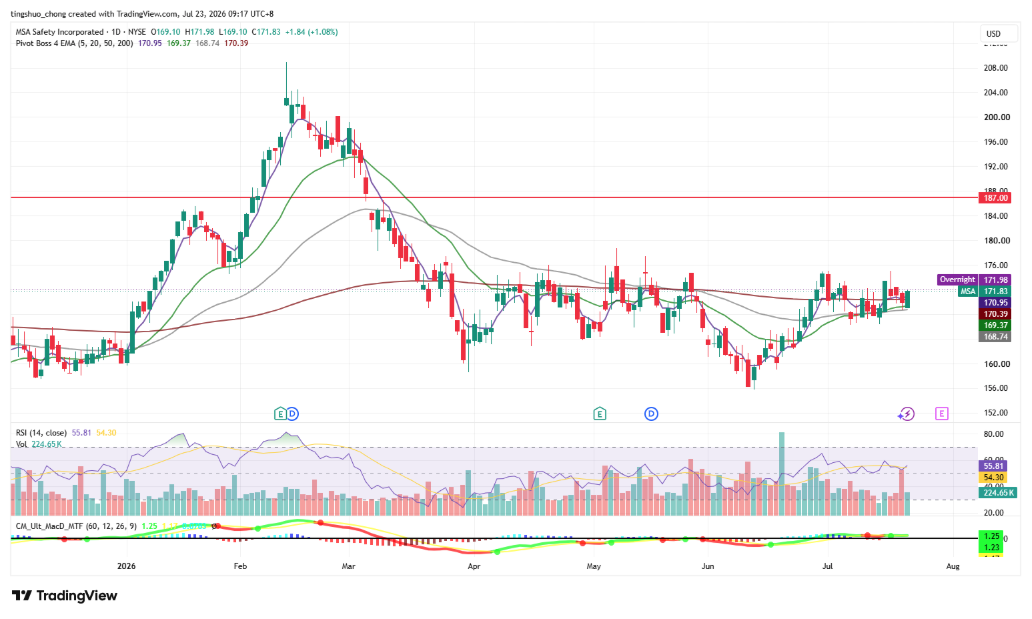
Task: Click the Mar label on time axis
Action: click(x=349, y=566)
